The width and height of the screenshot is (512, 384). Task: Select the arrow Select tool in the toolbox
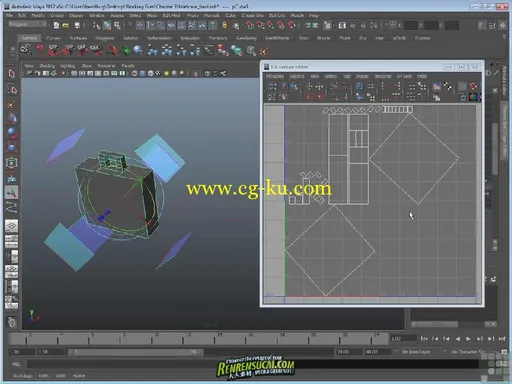coord(12,74)
